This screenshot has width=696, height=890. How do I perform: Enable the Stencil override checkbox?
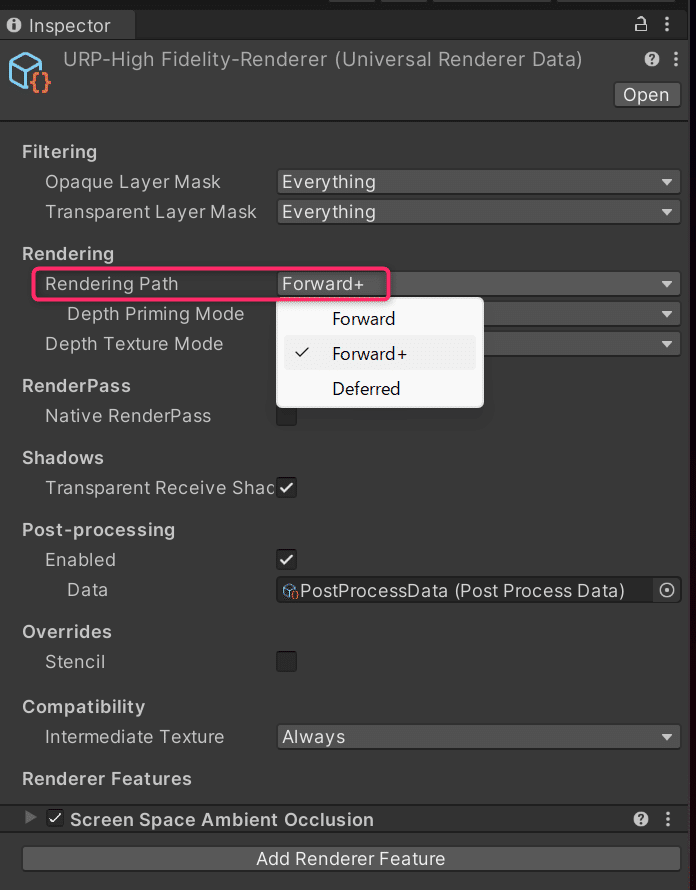click(286, 661)
